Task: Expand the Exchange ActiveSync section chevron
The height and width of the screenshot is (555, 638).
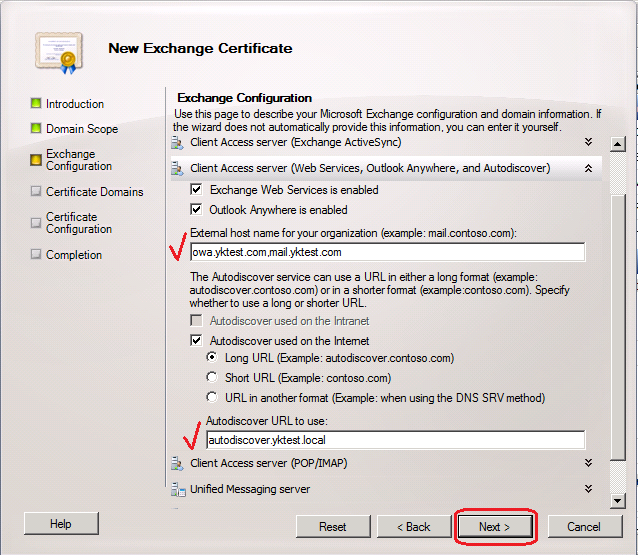Action: [x=589, y=144]
